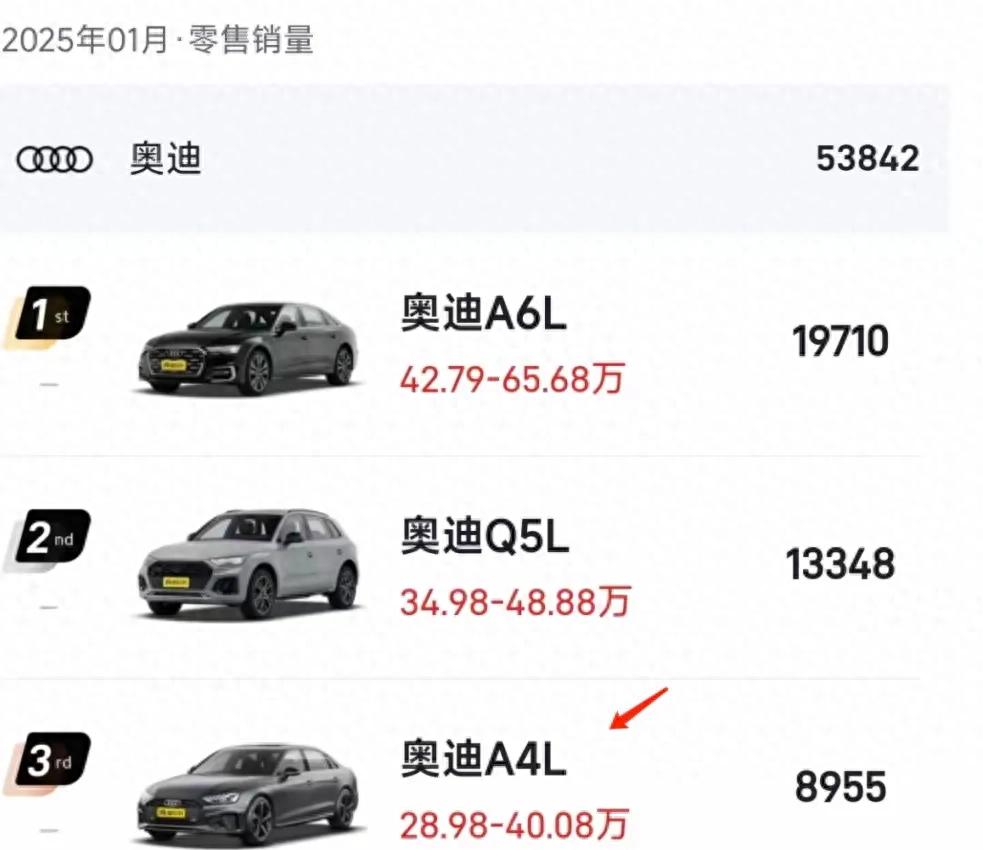The width and height of the screenshot is (983, 850).
Task: Select the 奥迪Q5L model name
Action: pos(485,539)
